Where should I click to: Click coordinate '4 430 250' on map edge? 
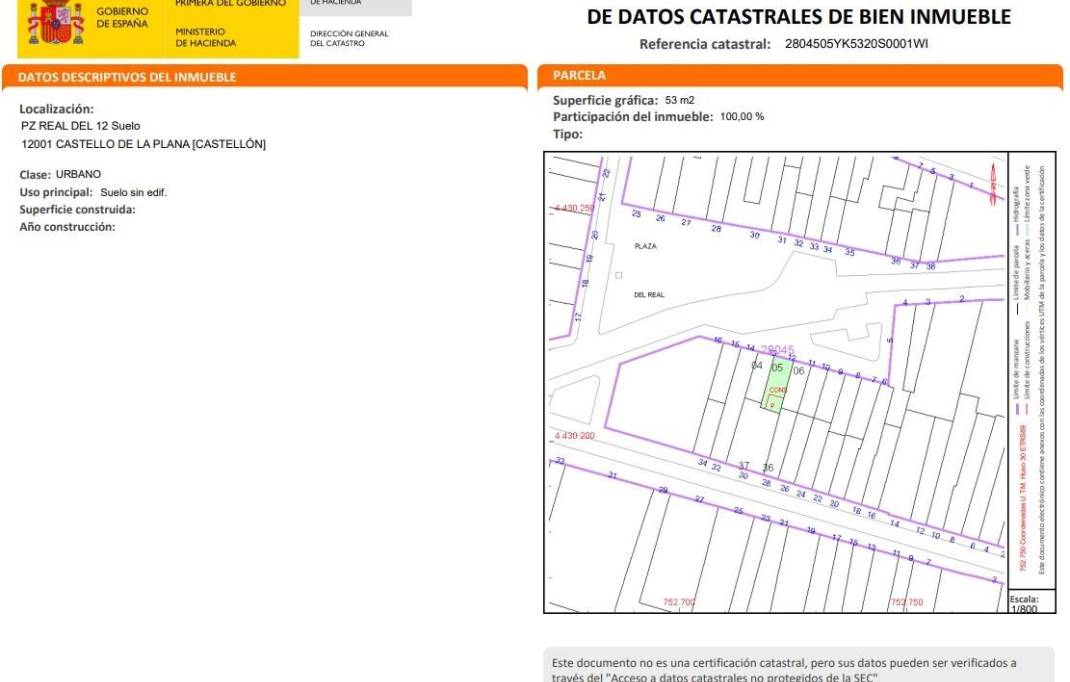(x=574, y=208)
